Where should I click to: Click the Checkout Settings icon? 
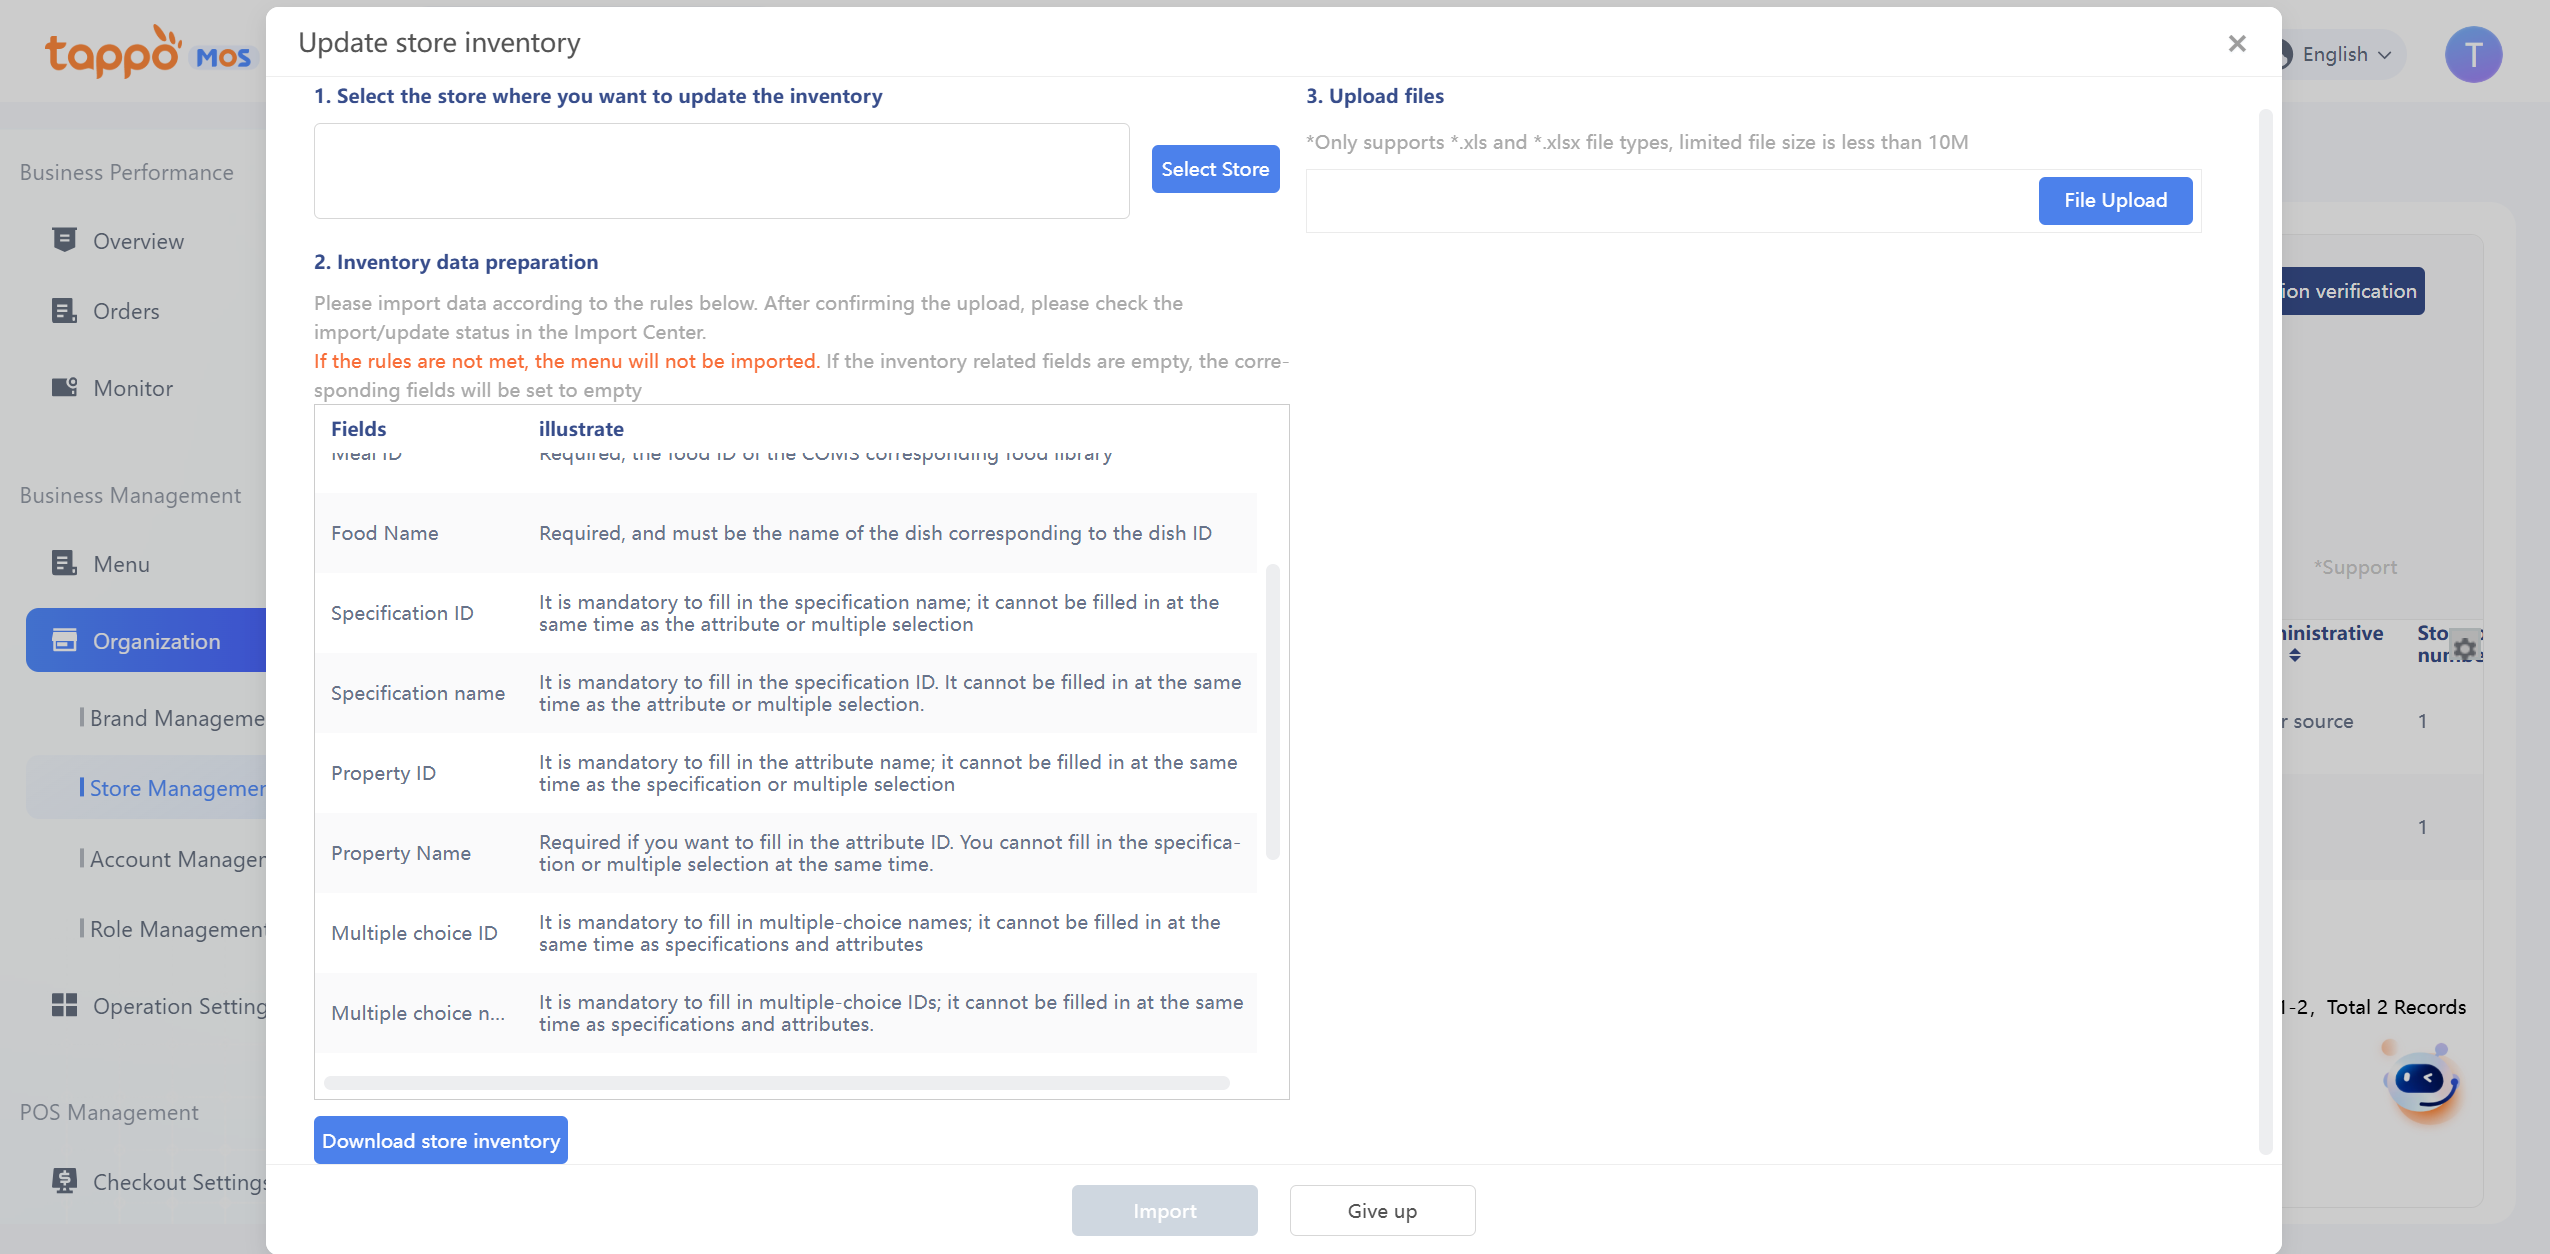pos(64,1181)
